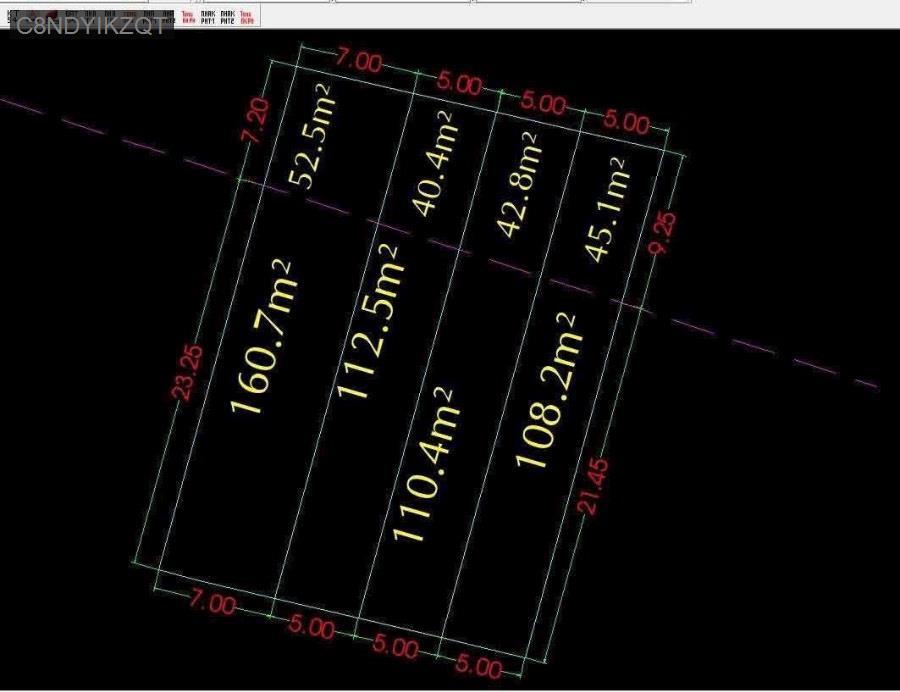Screen dimensions: 900x692
Task: Select the 7.00 dimension below the 160.7m² plot
Action: pyautogui.click(x=213, y=605)
